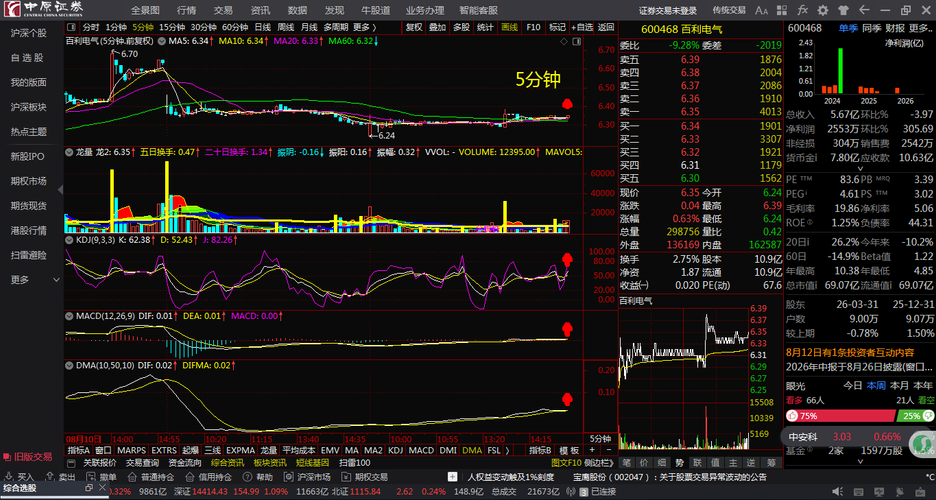Viewport: 936px width, 500px height.
Task: Click the 旧版交易 legacy trading icon
Action: (x=28, y=457)
